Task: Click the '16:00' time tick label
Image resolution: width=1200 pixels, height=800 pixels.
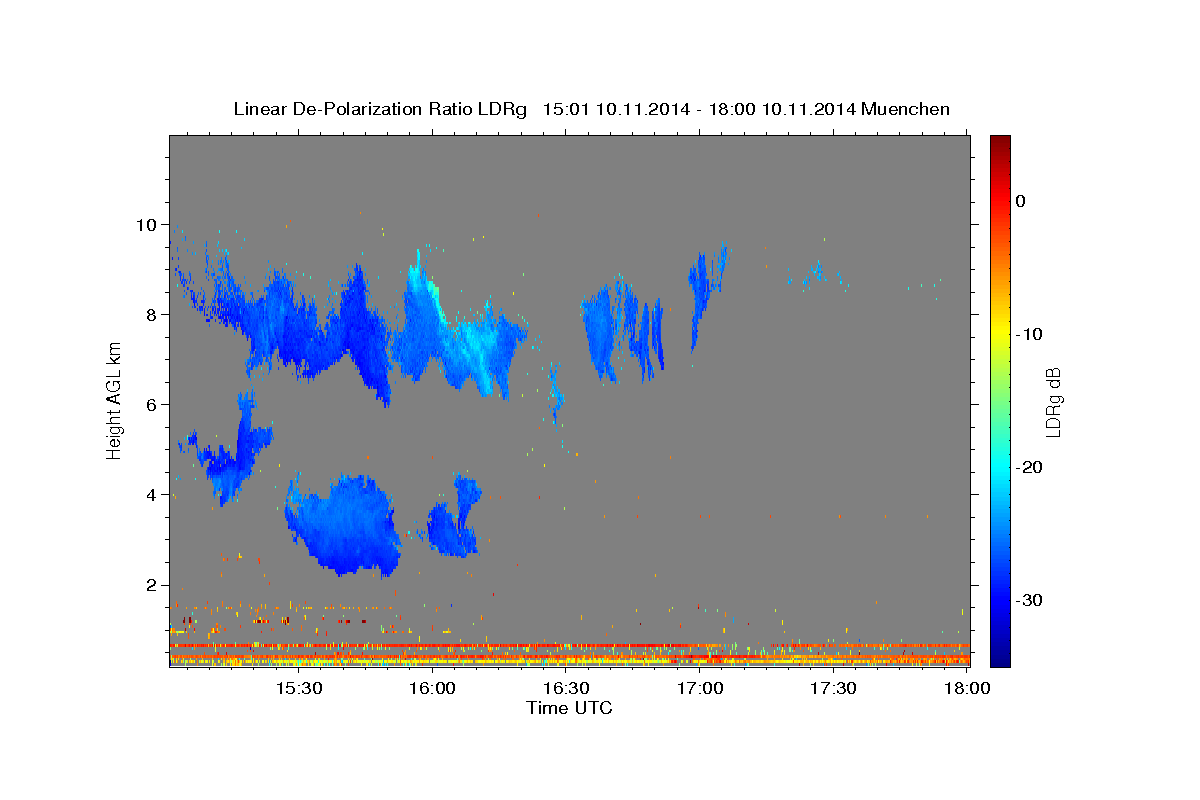Action: click(432, 688)
